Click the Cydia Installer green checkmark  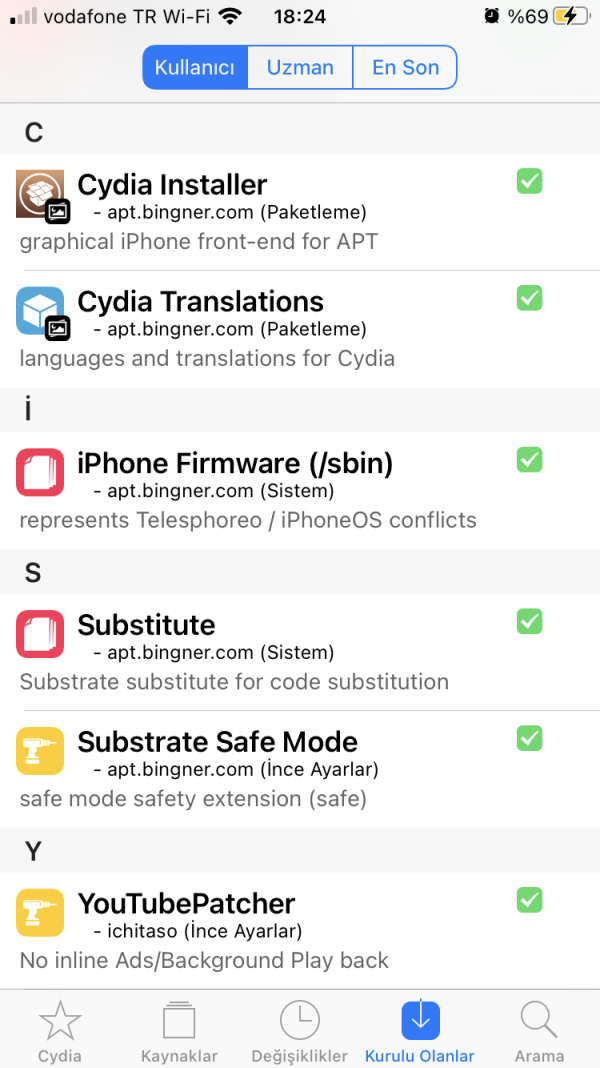coord(529,181)
